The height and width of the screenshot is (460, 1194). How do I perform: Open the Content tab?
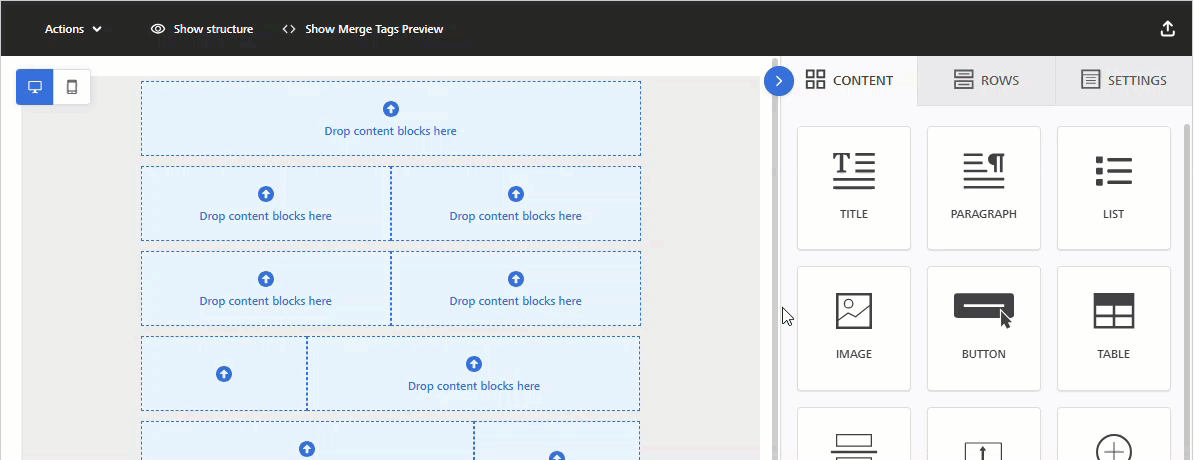[x=849, y=80]
